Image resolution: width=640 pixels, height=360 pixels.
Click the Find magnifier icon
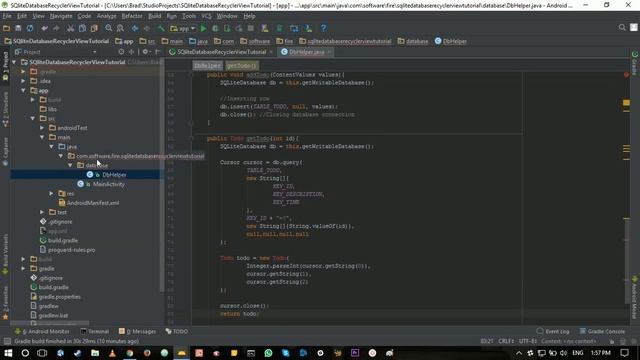pyautogui.click(x=109, y=28)
